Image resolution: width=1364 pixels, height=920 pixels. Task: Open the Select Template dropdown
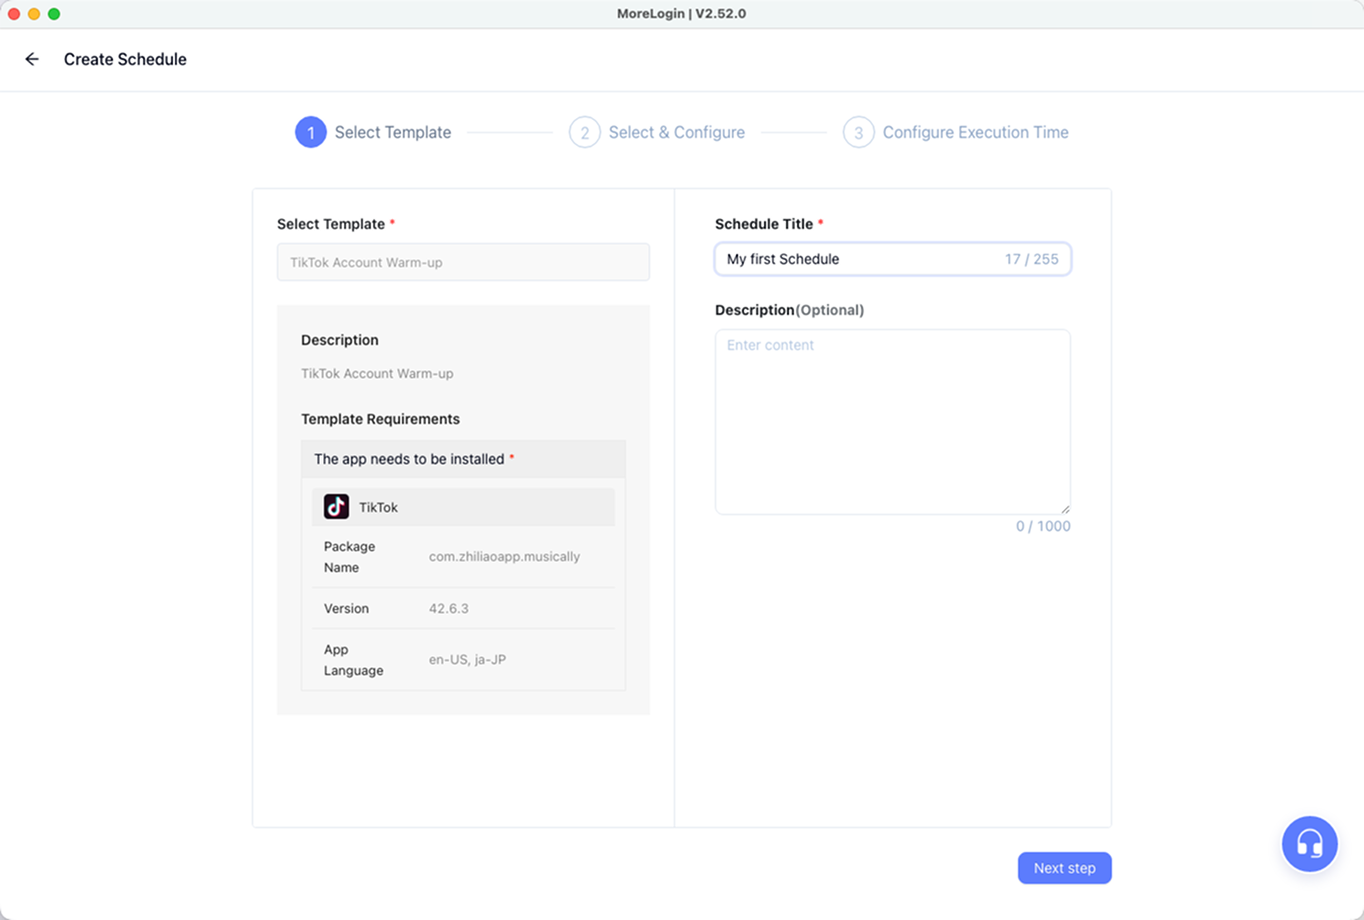click(463, 262)
